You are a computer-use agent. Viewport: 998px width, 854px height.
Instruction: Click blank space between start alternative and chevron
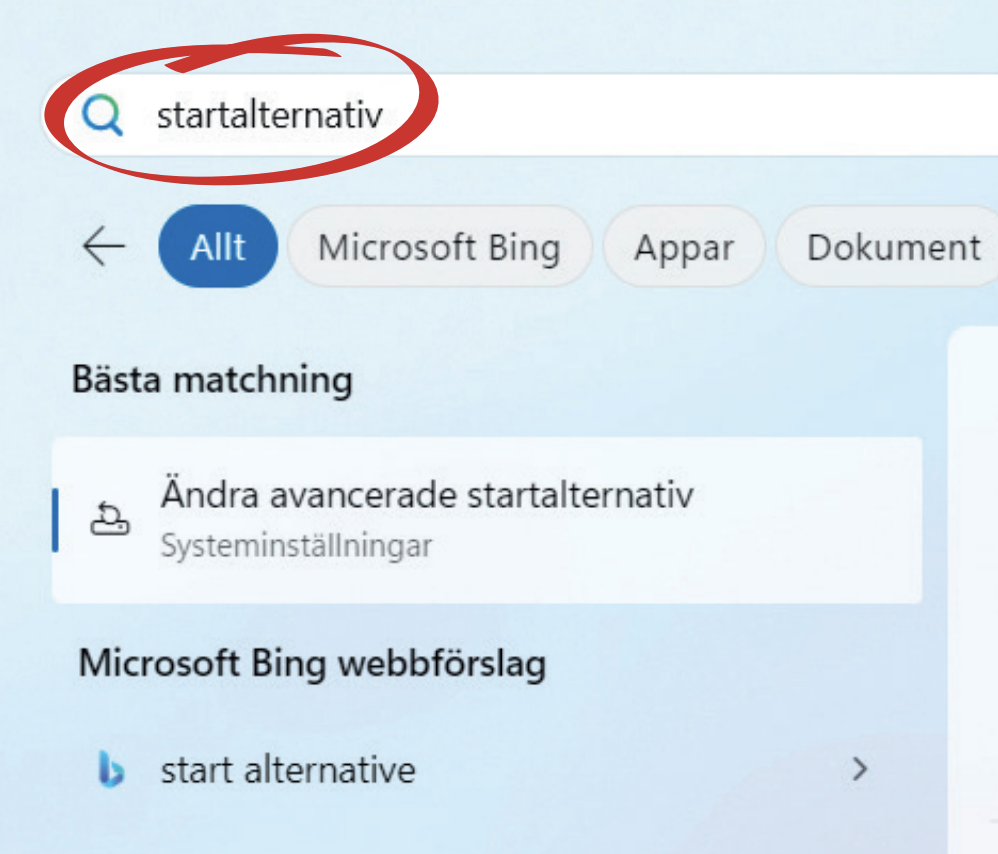pos(630,770)
